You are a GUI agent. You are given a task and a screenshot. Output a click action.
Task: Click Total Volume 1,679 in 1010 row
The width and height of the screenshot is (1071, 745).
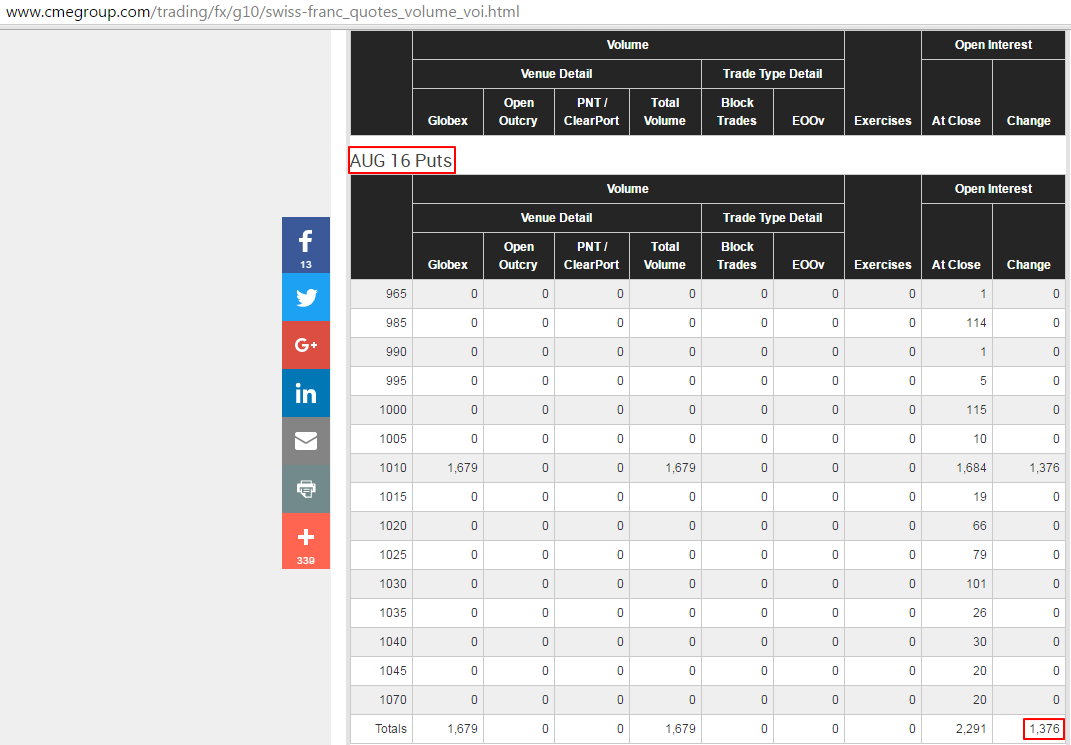[680, 468]
